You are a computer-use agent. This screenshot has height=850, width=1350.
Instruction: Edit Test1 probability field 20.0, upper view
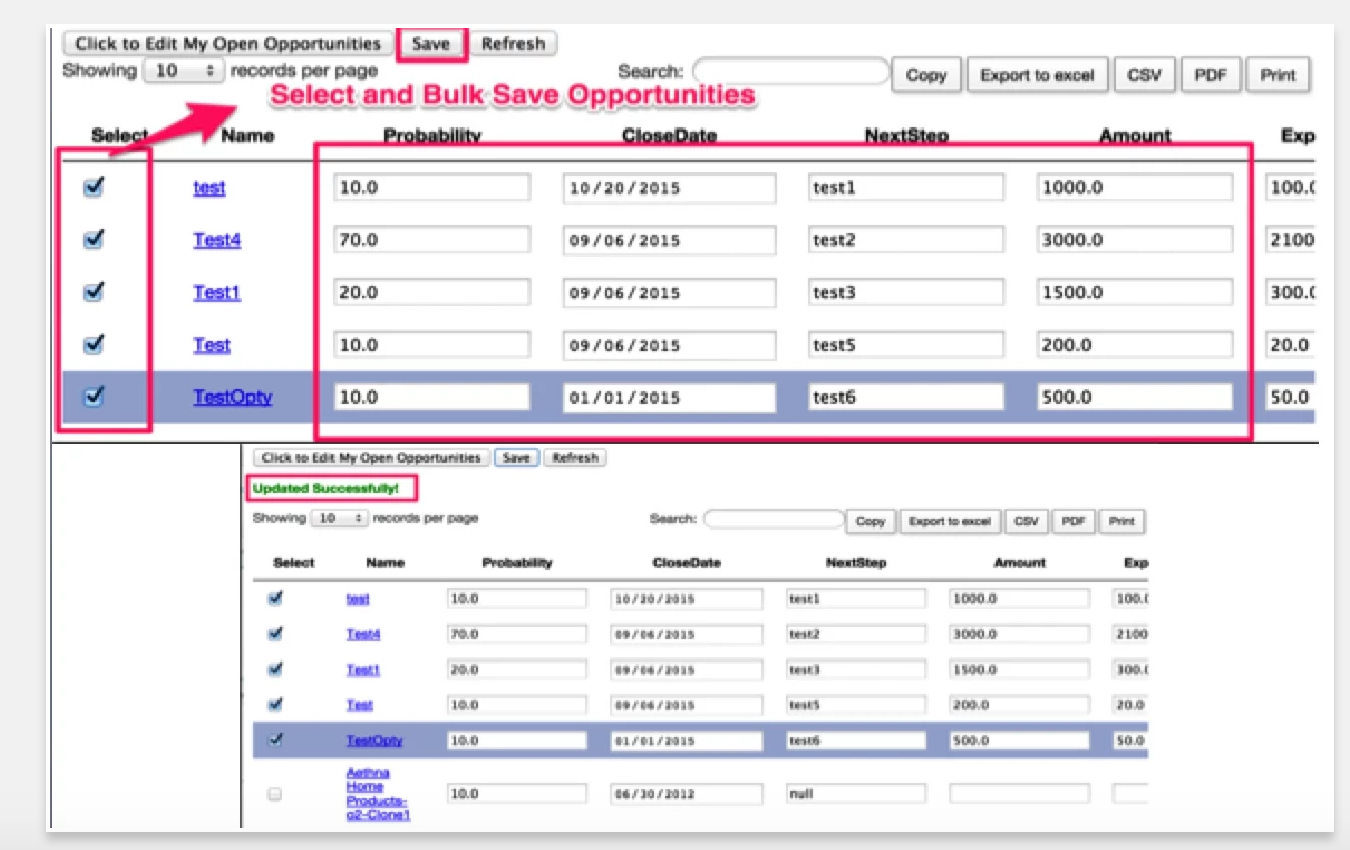tap(432, 292)
